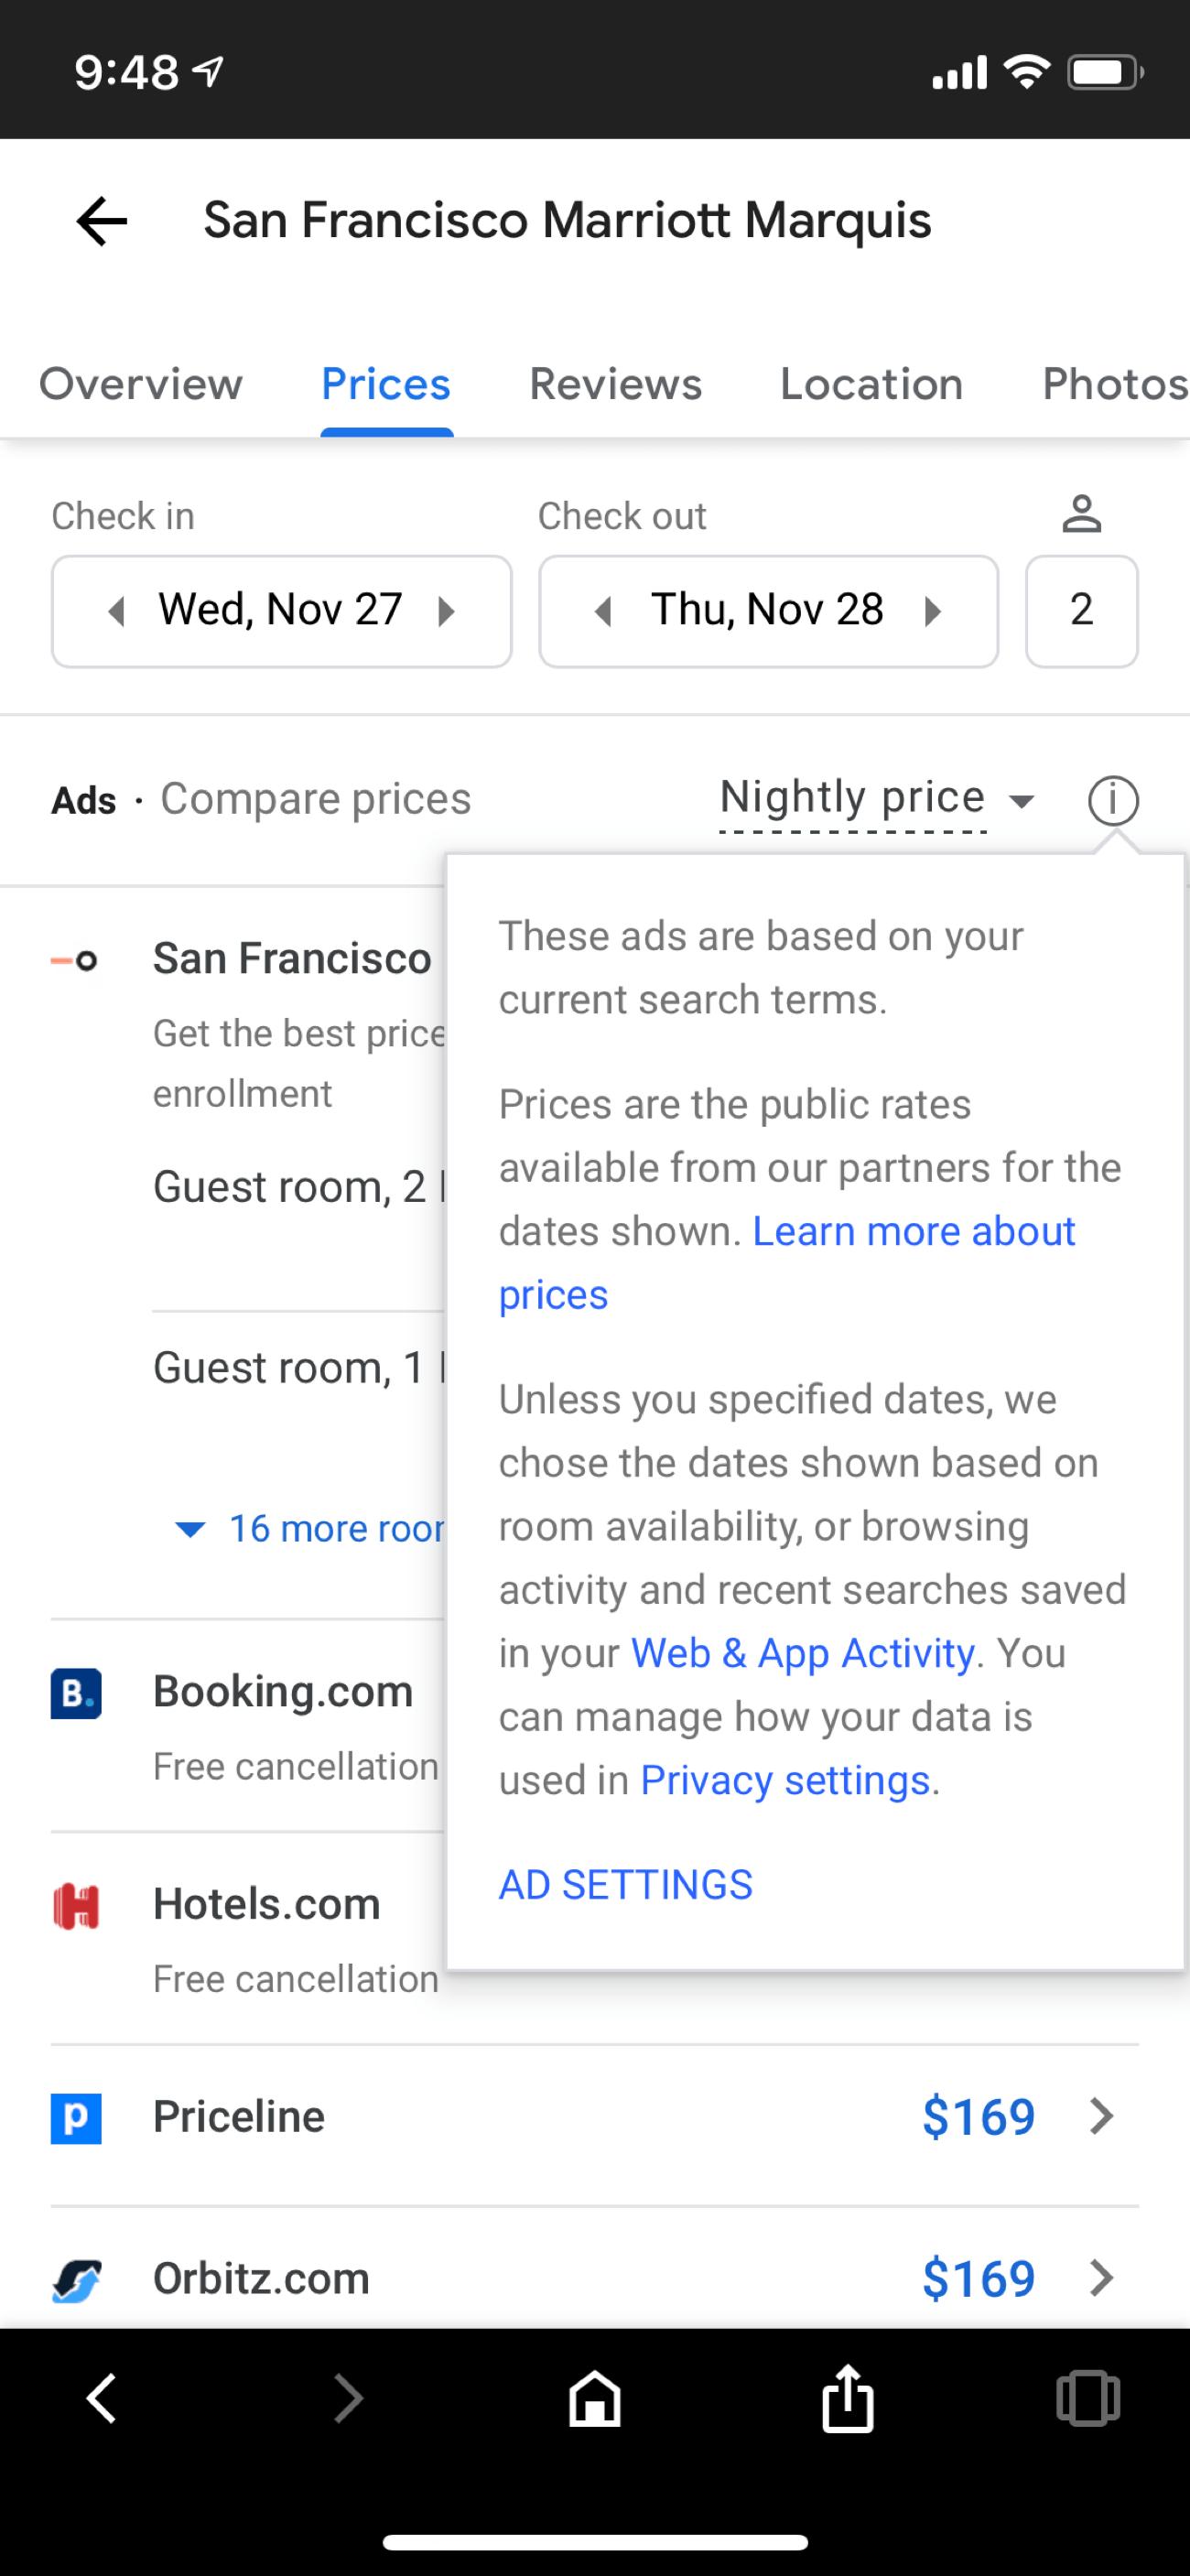Open the Privacy settings link
1190x2576 pixels.
tap(785, 1781)
